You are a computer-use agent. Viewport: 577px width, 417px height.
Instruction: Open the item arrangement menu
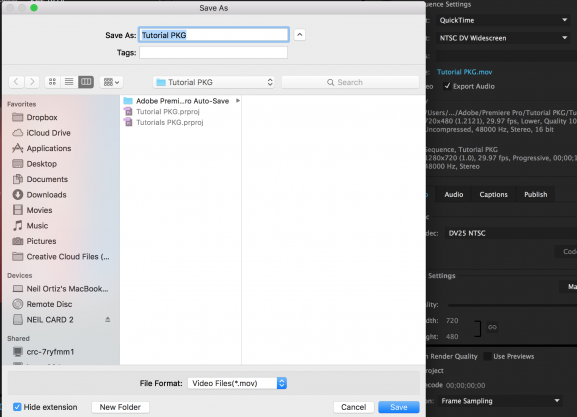pos(111,82)
